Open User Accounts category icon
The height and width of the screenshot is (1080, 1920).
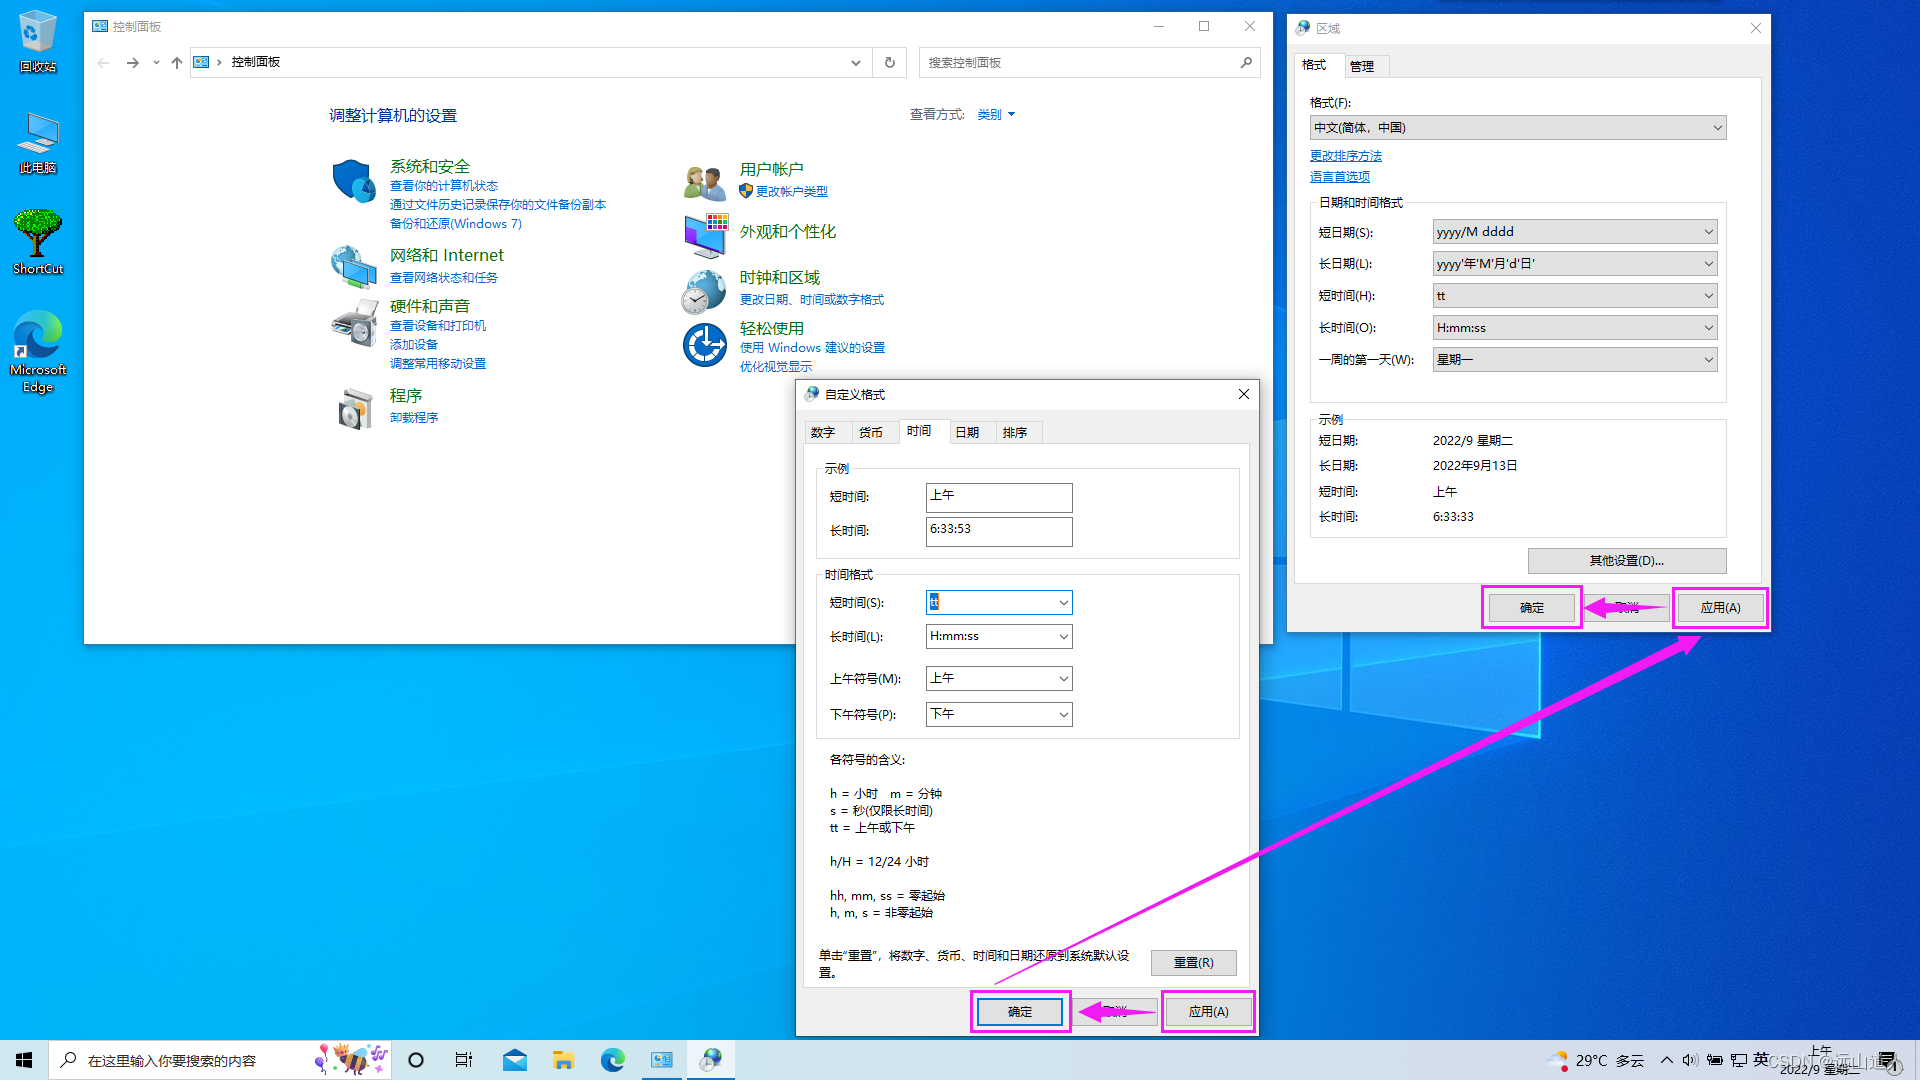(705, 182)
